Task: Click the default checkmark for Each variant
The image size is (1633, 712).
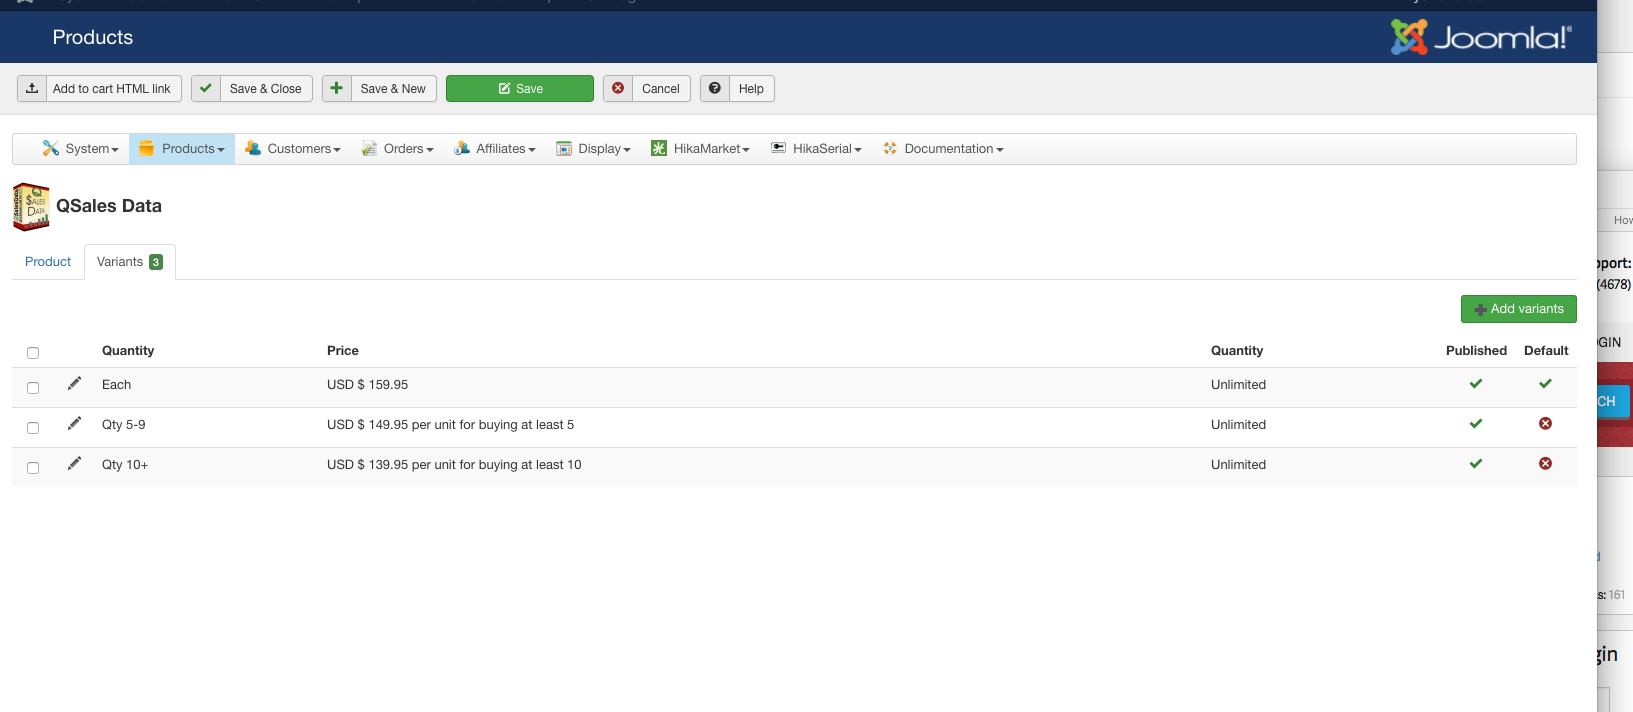Action: [1545, 384]
